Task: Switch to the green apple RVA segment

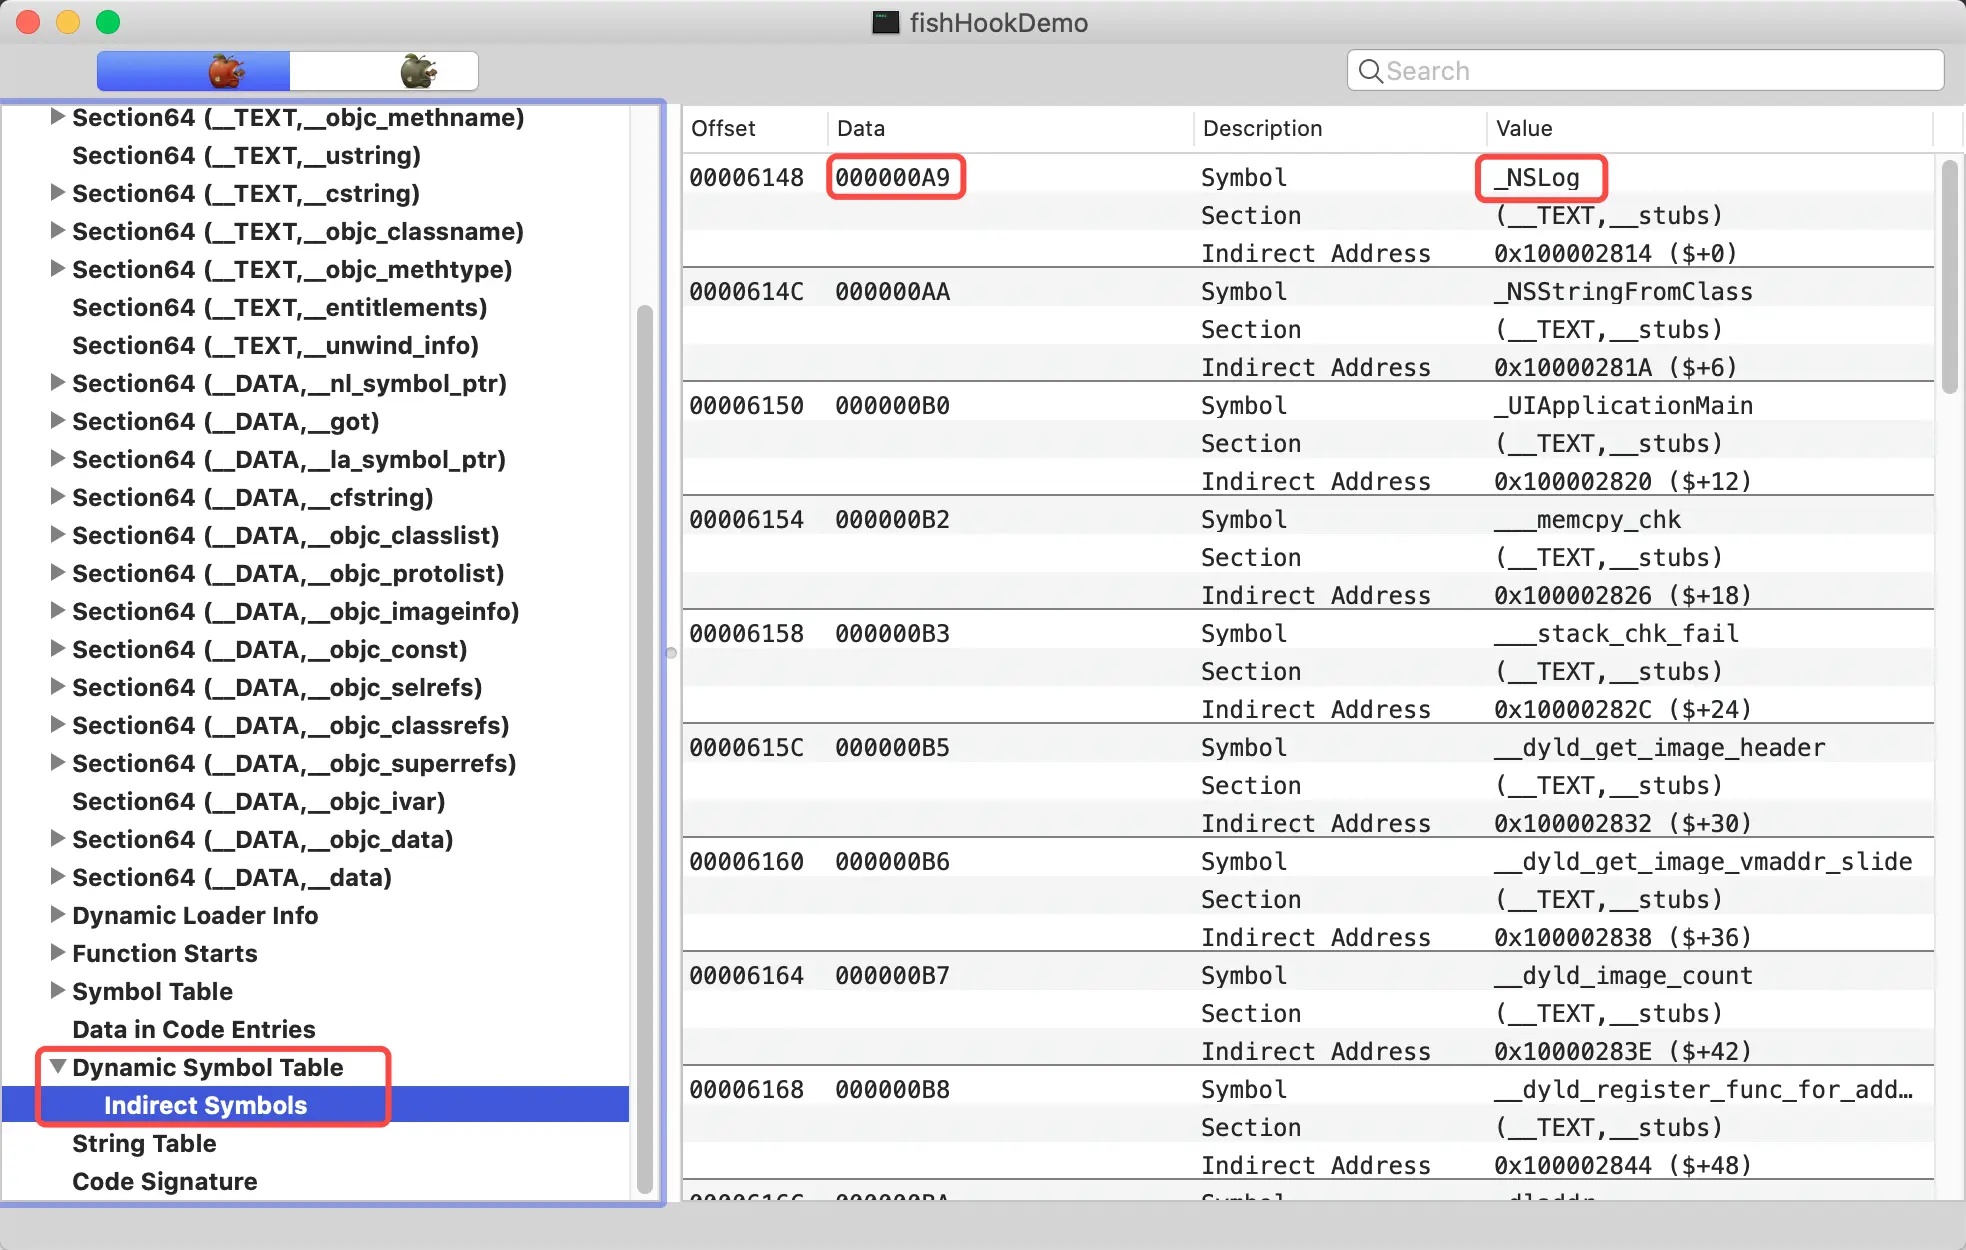Action: pyautogui.click(x=418, y=71)
